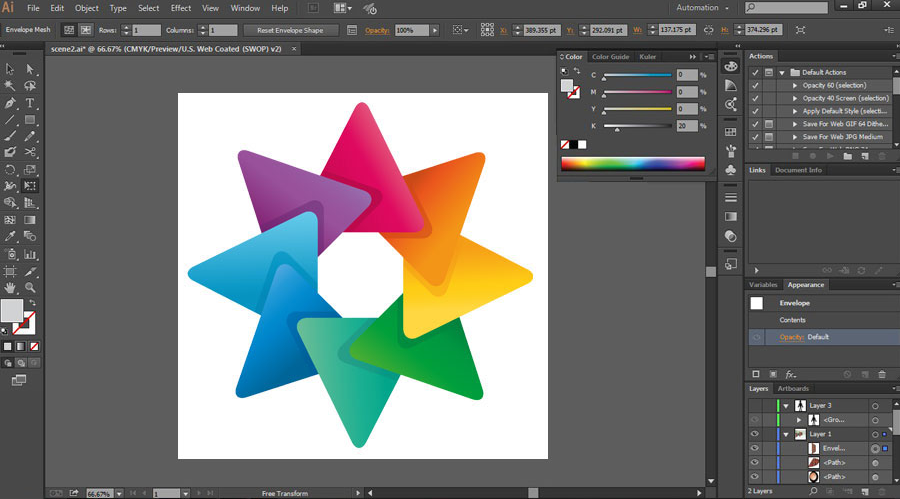
Task: Select the Eyedropper tool
Action: [x=10, y=237]
